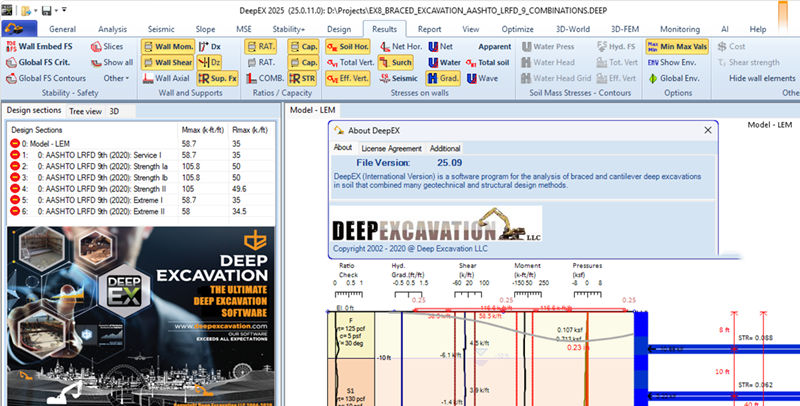
Task: Expand the Other dropdown in Stability group
Action: [x=116, y=78]
